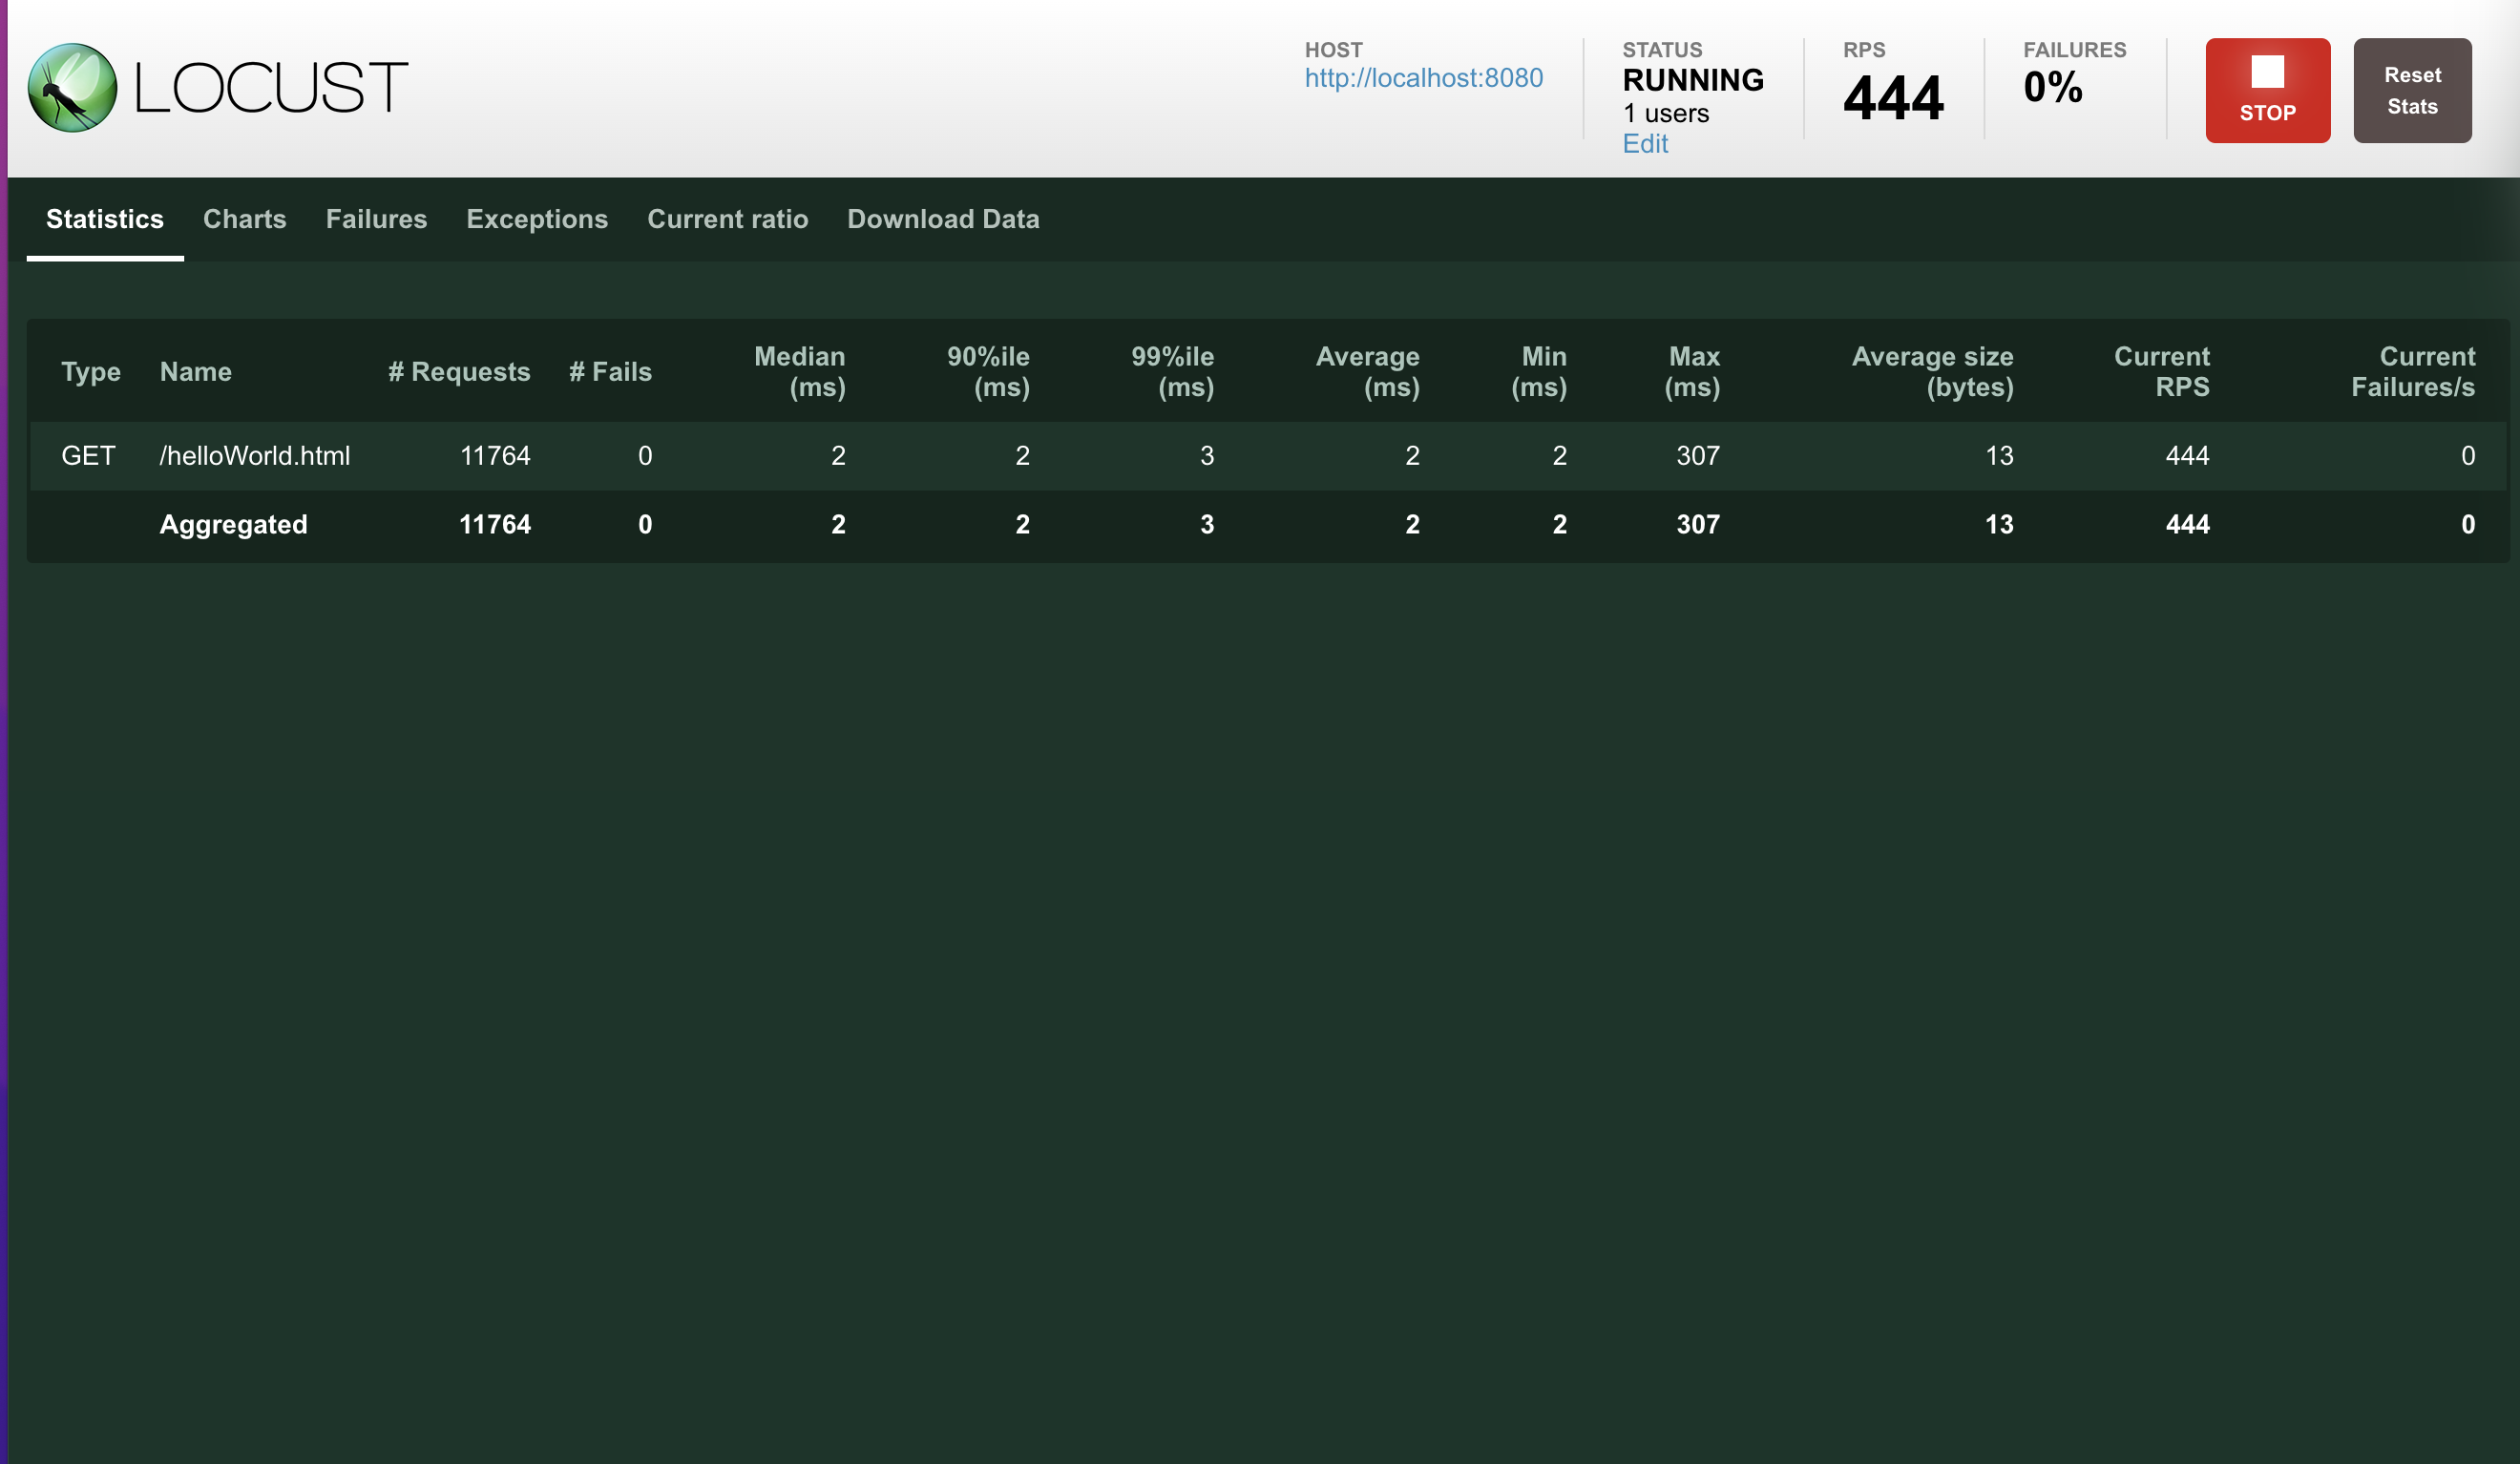2520x1464 pixels.
Task: Click the Current RPS column header
Action: [2161, 372]
